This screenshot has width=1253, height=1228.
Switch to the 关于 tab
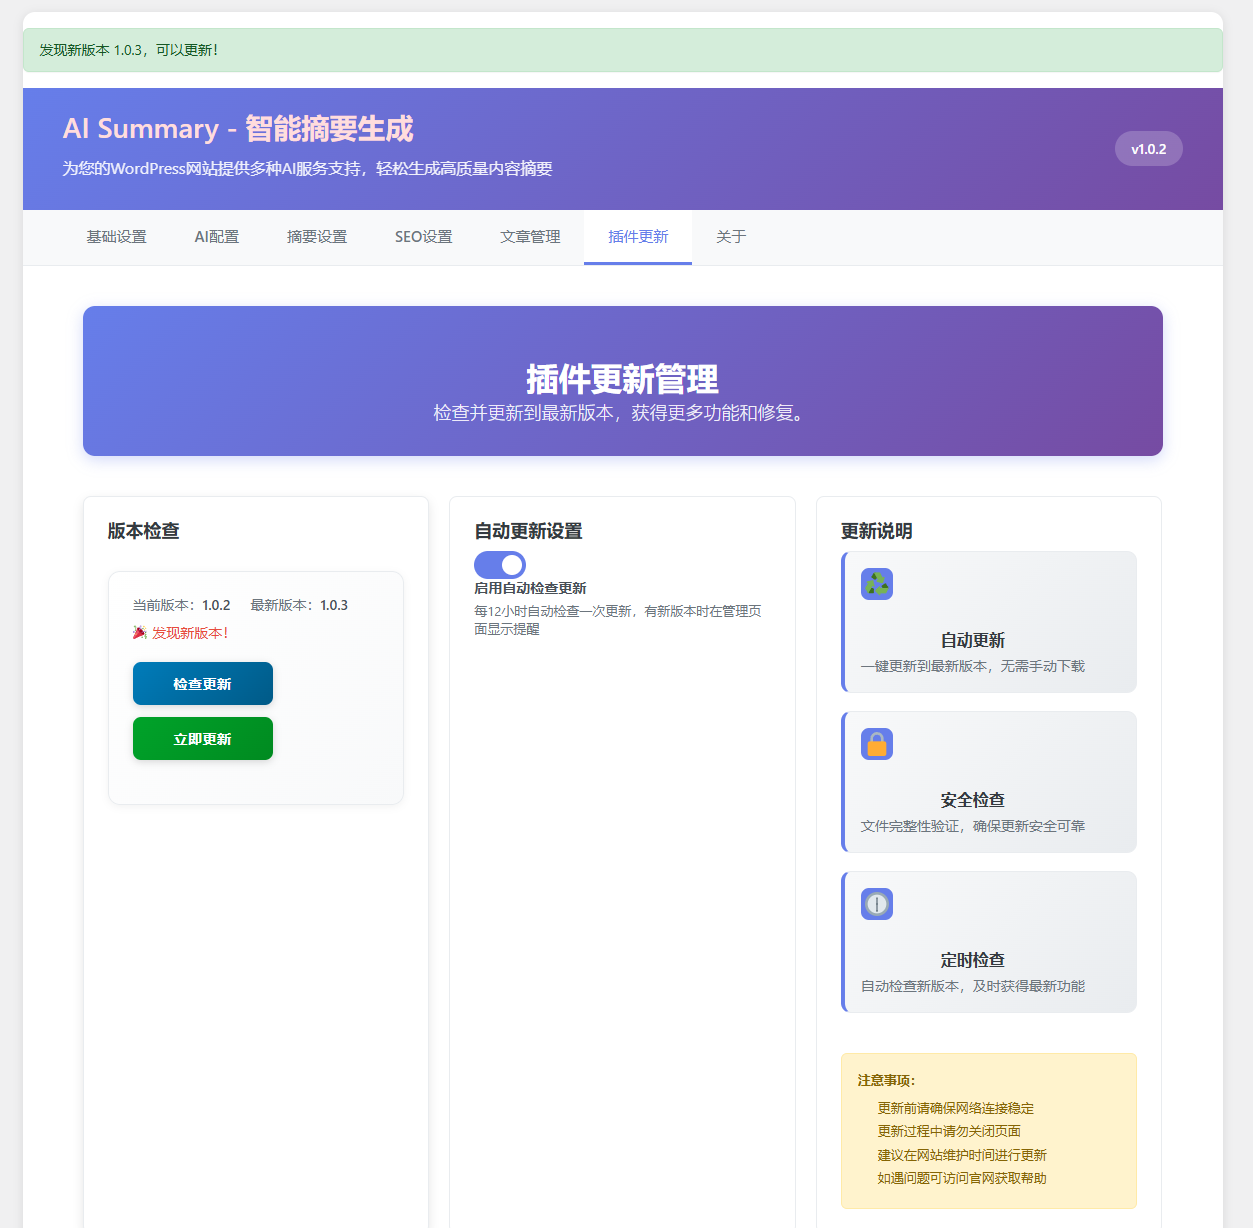[730, 237]
